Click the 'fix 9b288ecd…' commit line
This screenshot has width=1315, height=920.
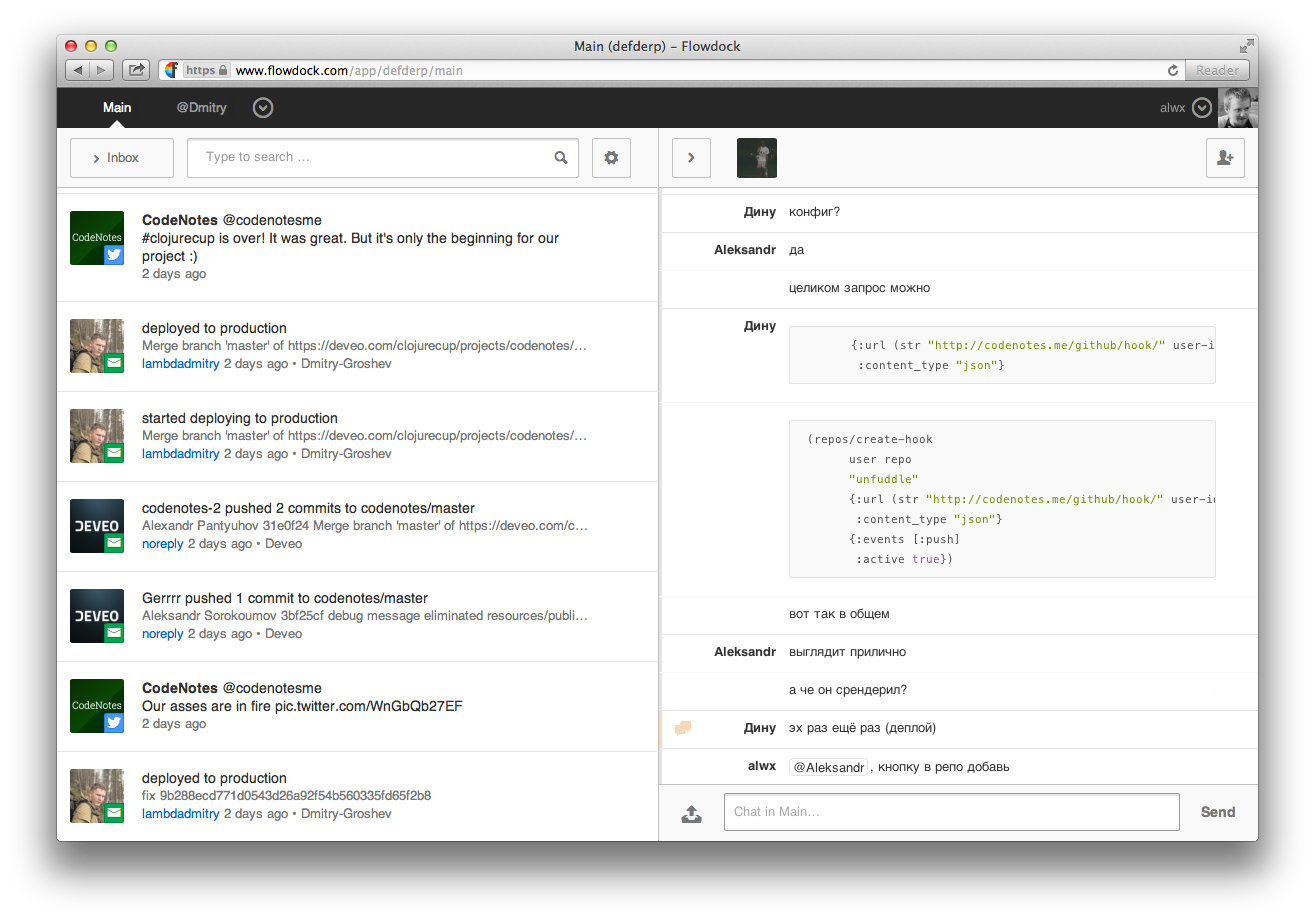(286, 796)
